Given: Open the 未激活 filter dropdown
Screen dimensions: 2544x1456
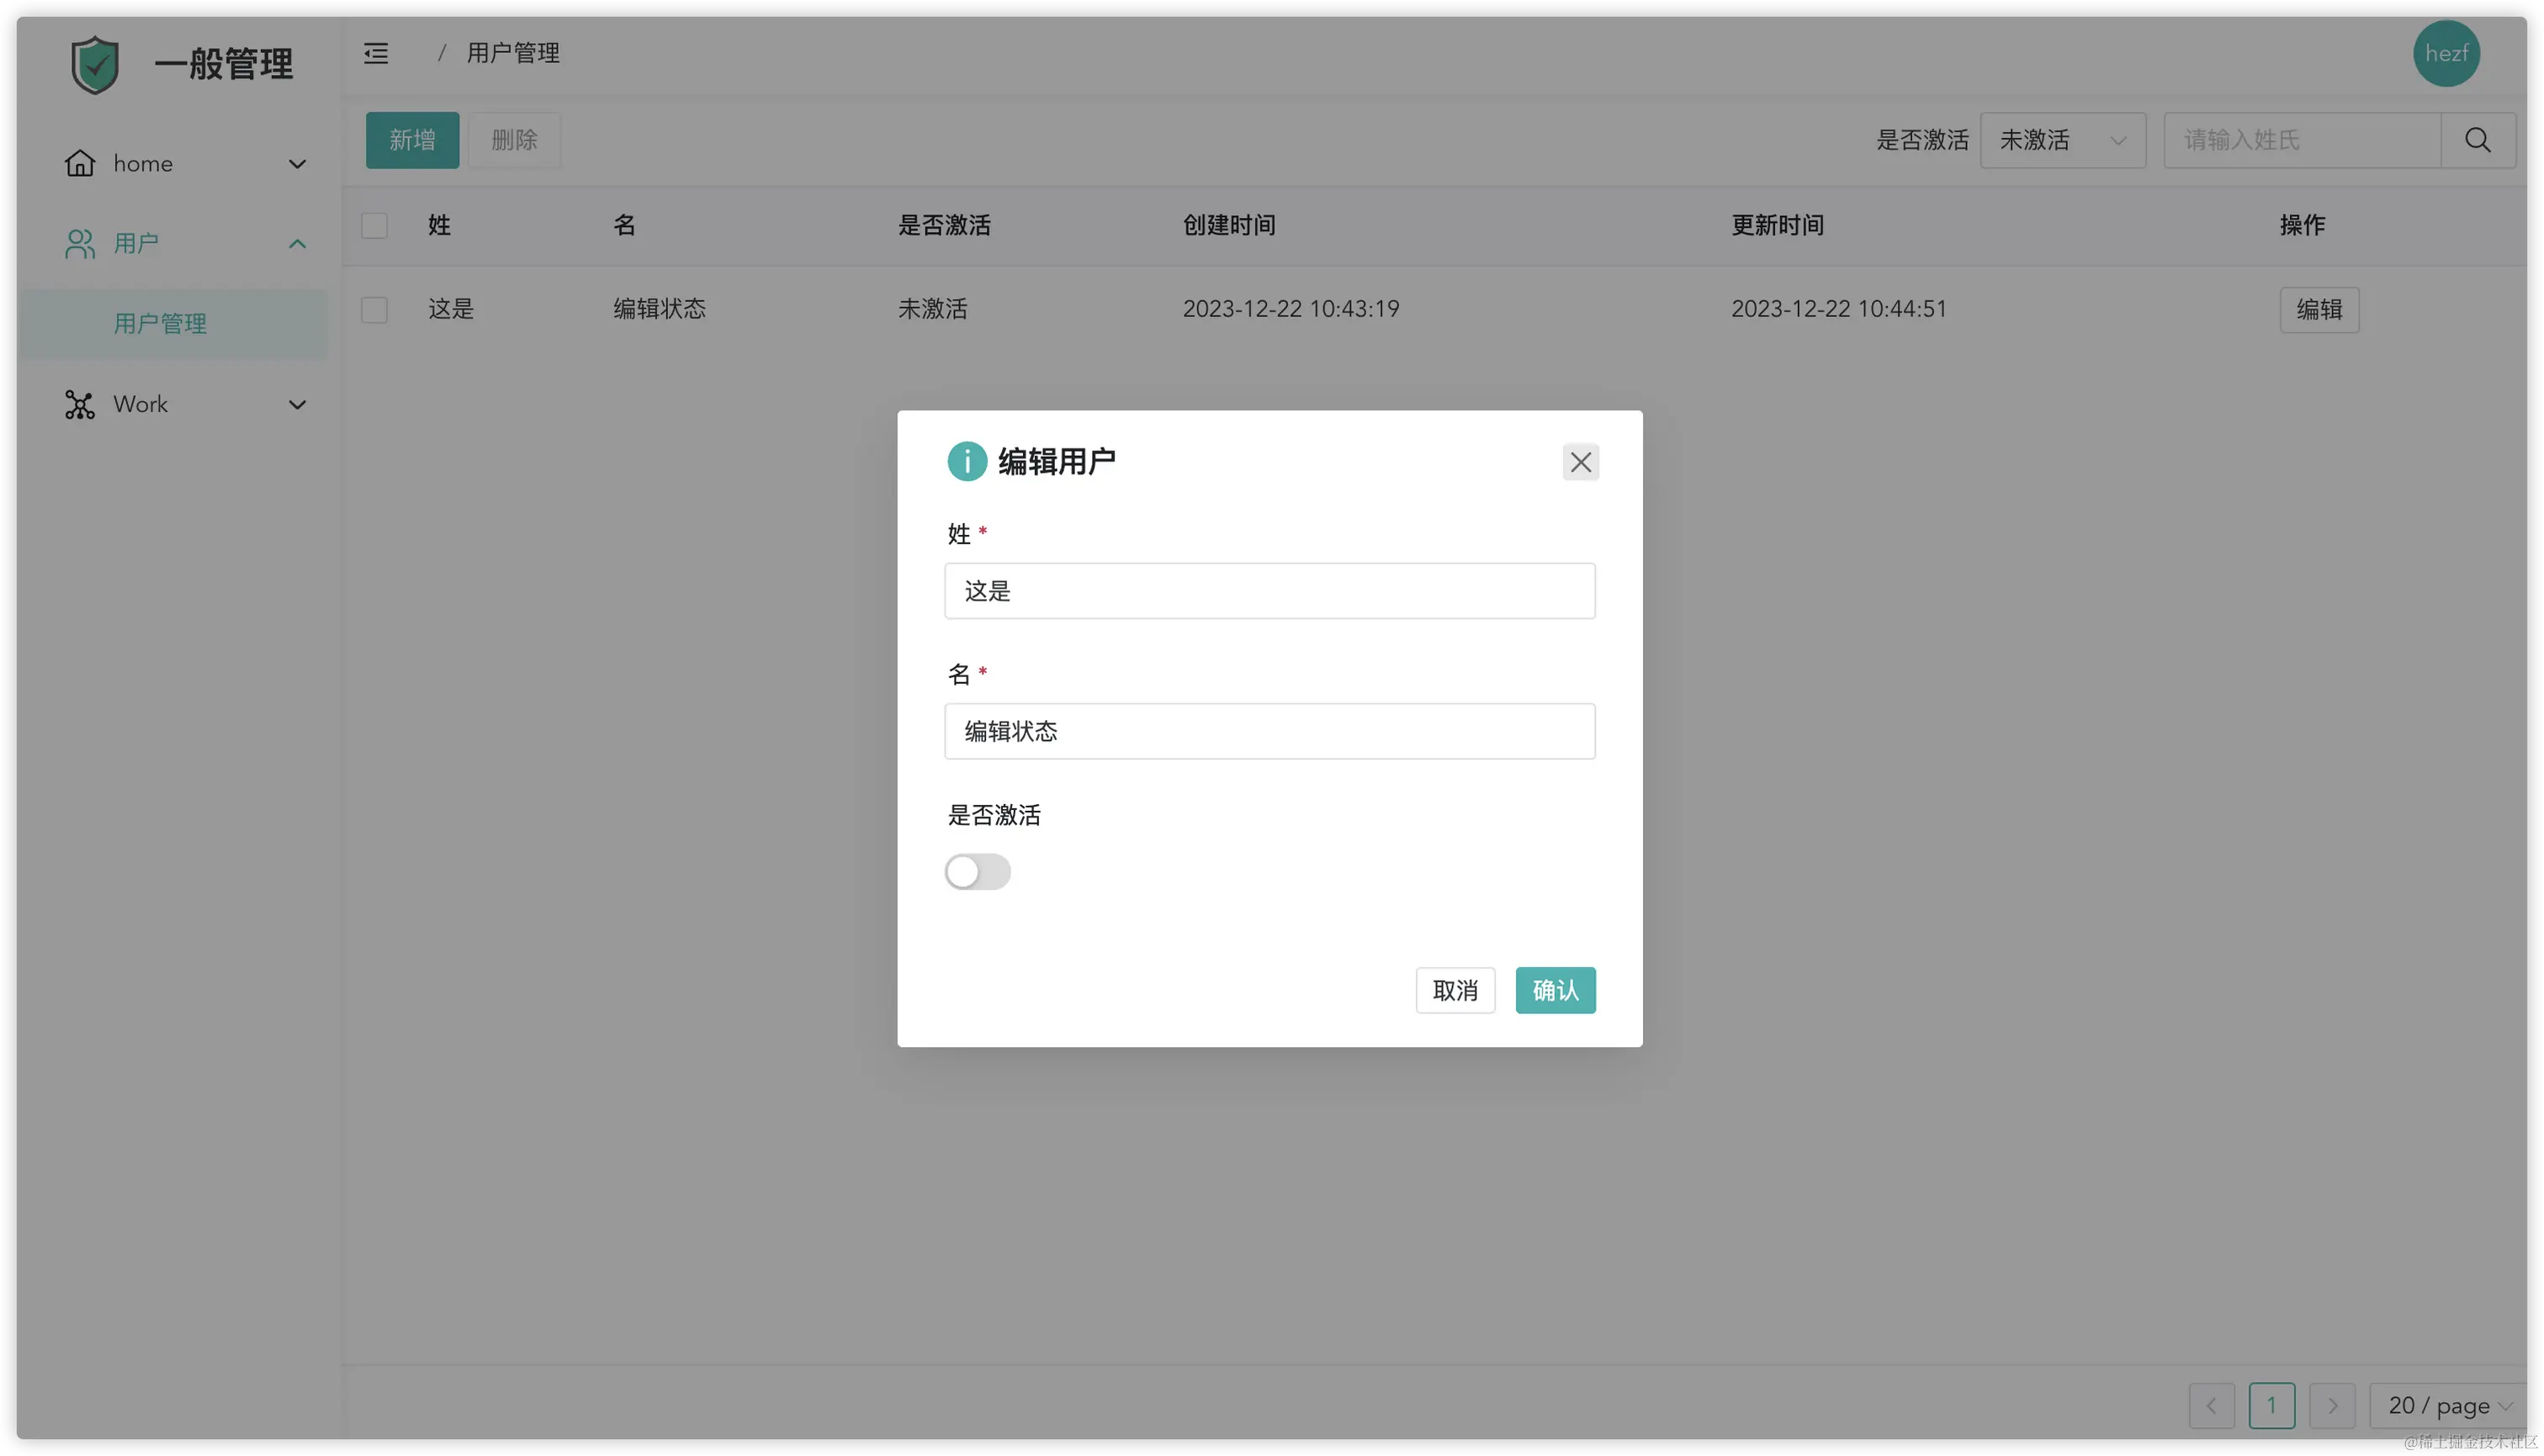Looking at the screenshot, I should [2062, 140].
